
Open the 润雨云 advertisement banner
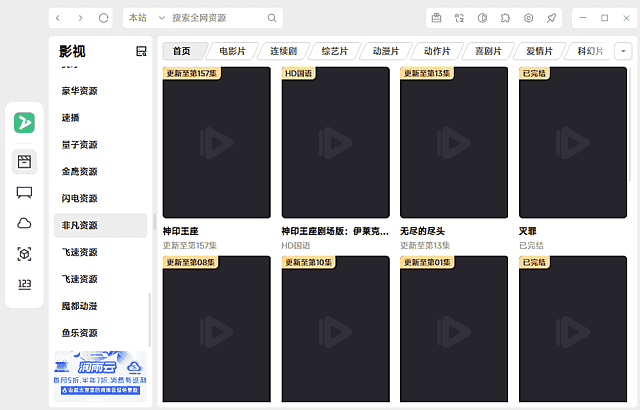(100, 376)
